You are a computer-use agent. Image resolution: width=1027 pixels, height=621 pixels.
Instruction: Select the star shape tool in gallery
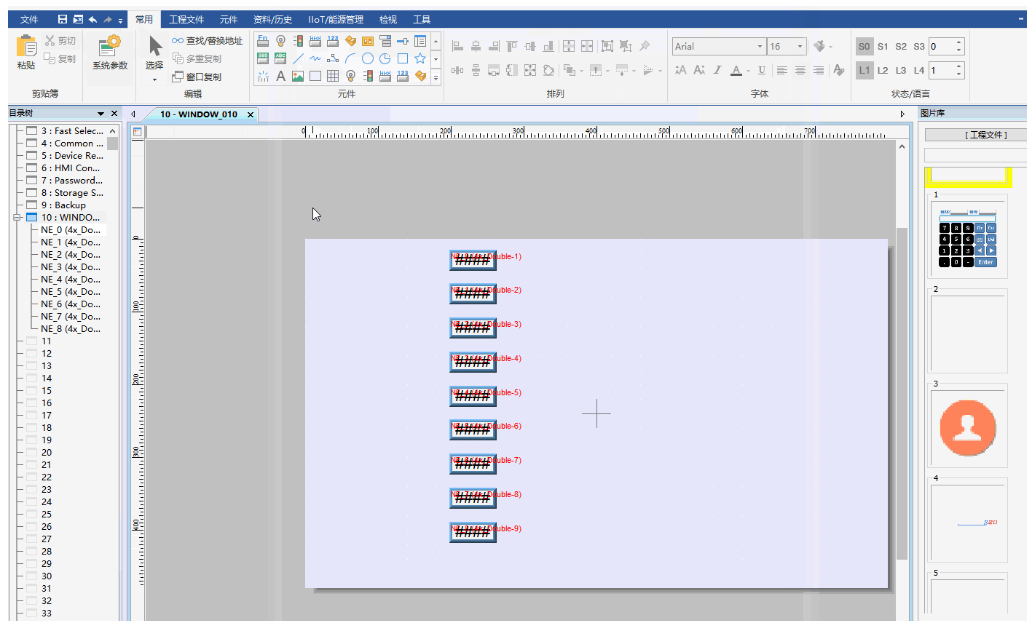point(420,59)
